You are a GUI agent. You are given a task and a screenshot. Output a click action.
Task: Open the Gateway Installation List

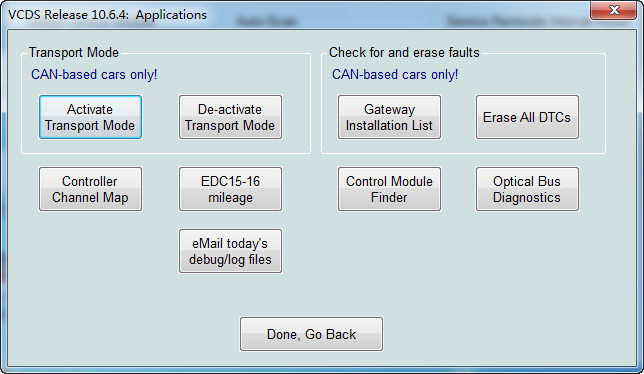[389, 117]
